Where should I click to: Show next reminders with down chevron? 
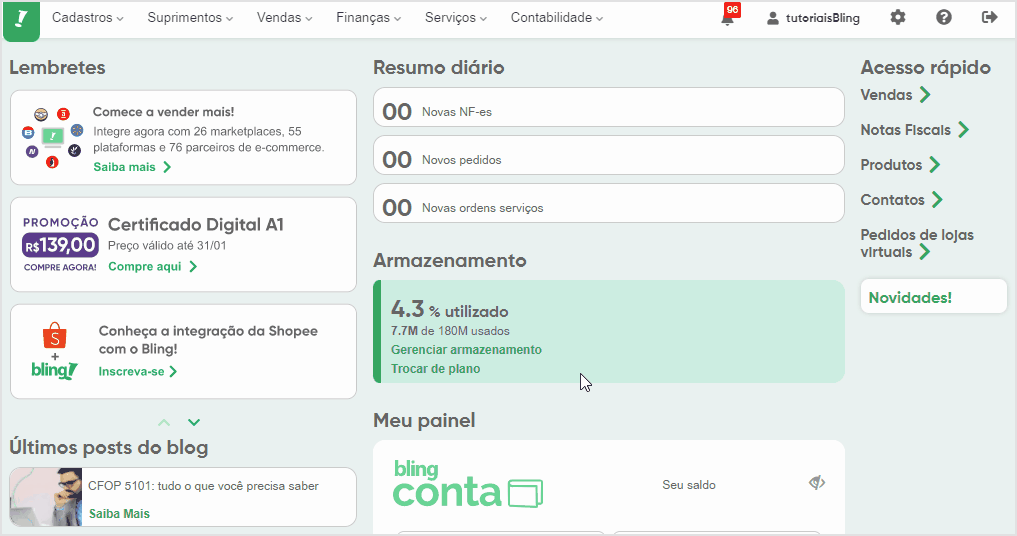coord(194,422)
